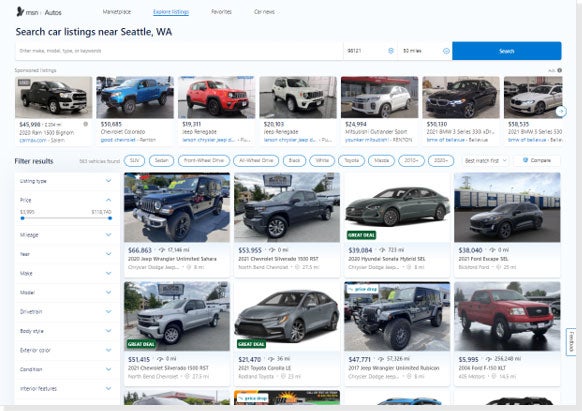Click the make, model, or keywords search field
Image resolution: width=582 pixels, height=411 pixels.
[x=179, y=51]
